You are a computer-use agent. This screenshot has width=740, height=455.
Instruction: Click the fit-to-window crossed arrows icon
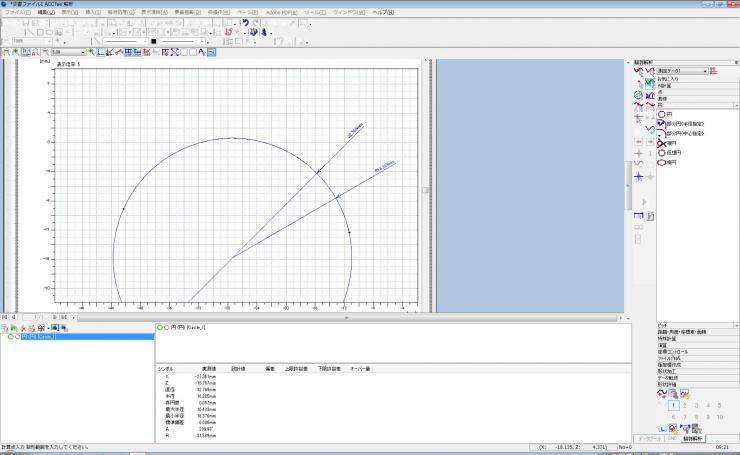pos(175,52)
